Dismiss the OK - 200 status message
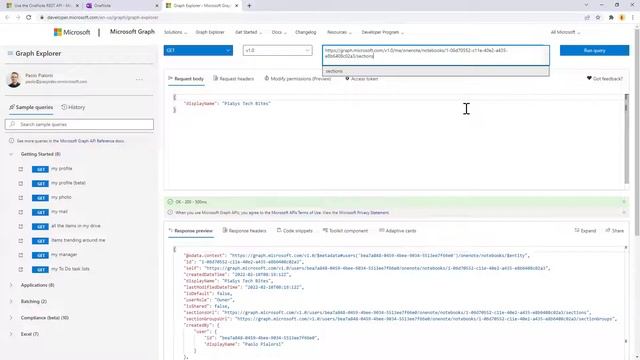The width and height of the screenshot is (640, 360). click(x=624, y=202)
